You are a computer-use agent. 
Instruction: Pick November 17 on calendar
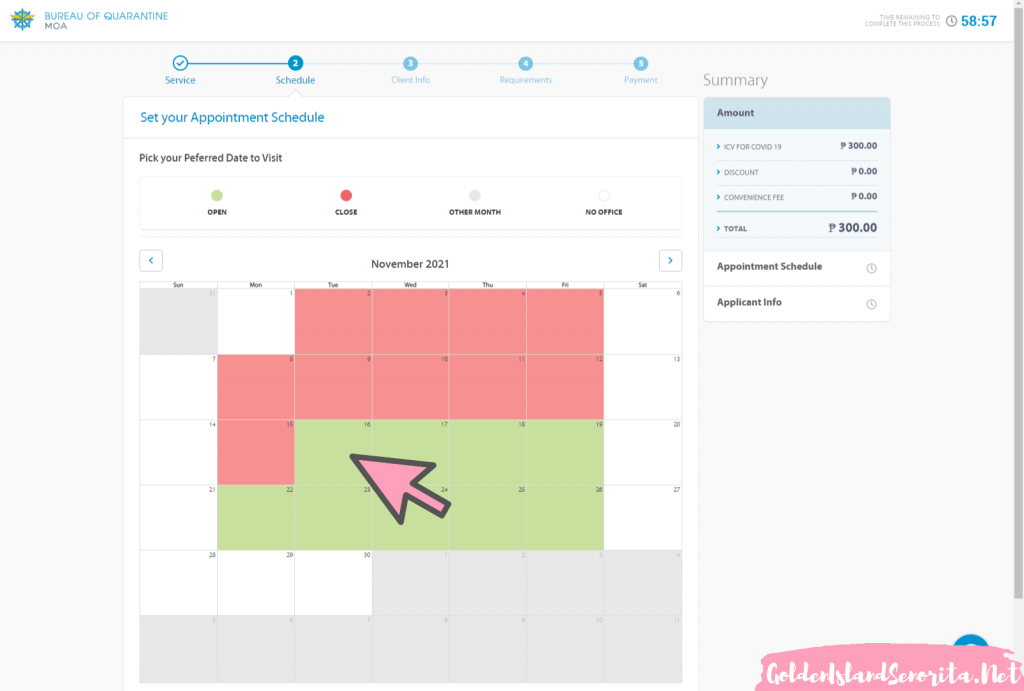click(x=410, y=452)
